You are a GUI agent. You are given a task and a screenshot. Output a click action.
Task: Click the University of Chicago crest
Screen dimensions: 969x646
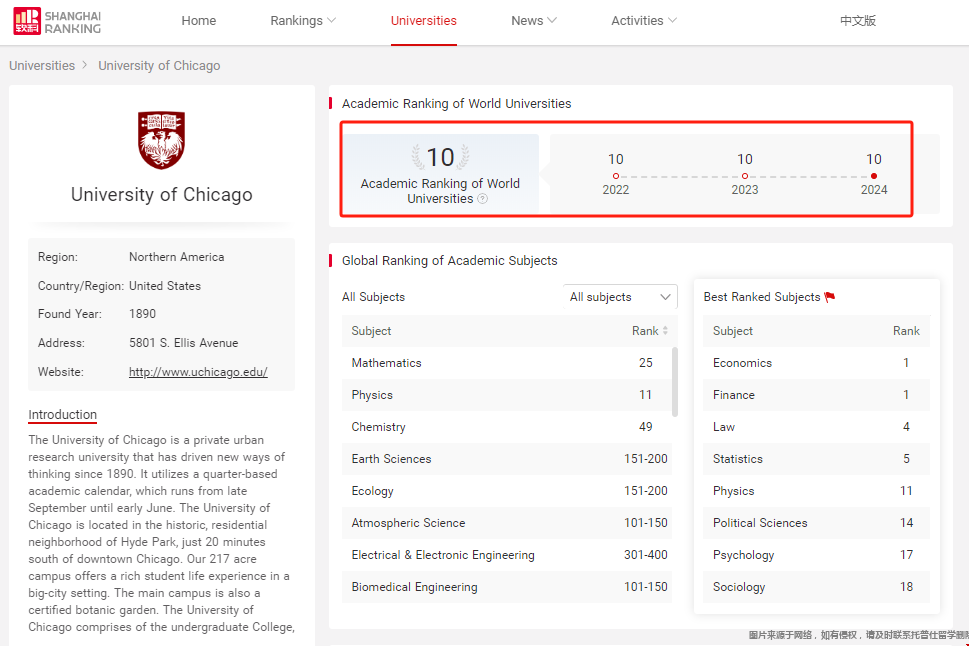[x=161, y=140]
